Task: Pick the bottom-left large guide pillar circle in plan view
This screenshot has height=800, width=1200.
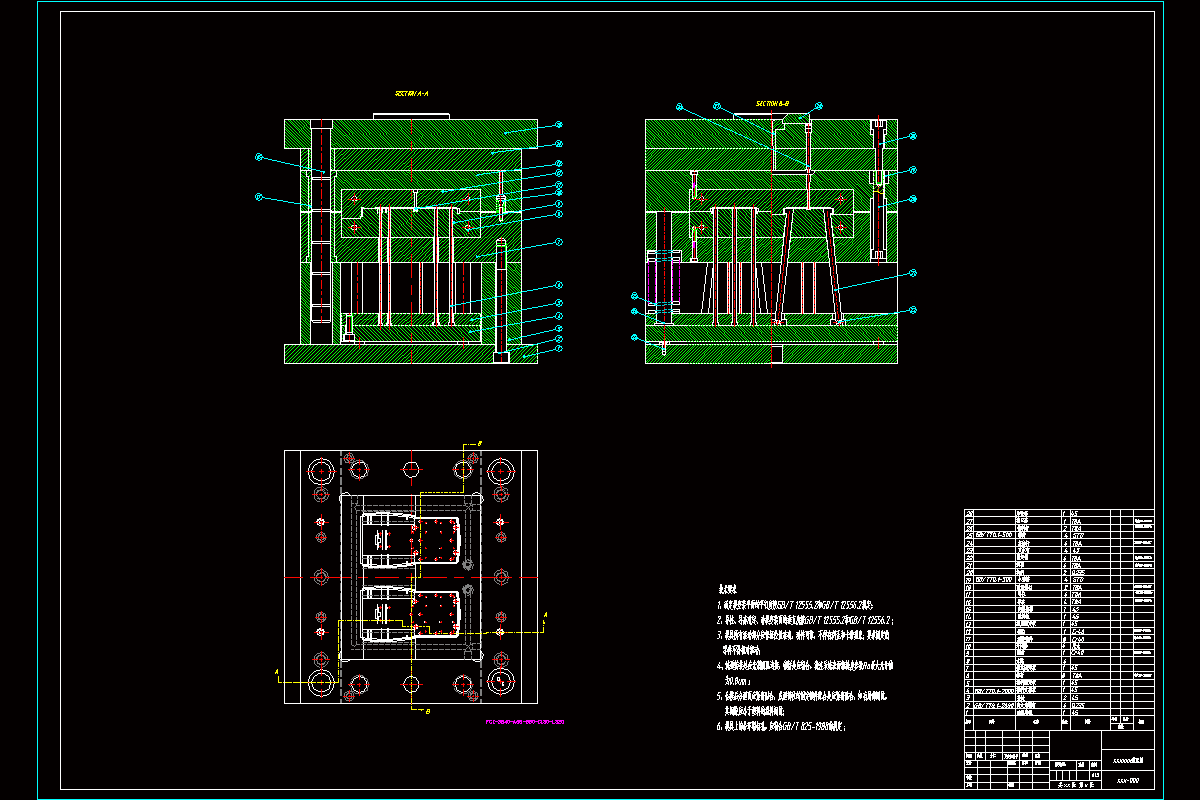Action: (322, 683)
